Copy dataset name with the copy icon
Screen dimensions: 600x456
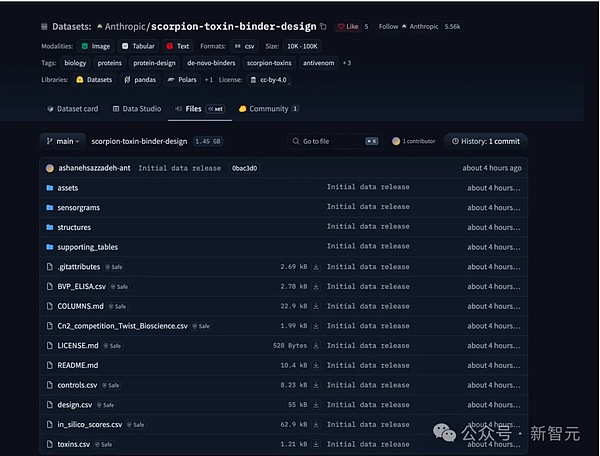pyautogui.click(x=323, y=26)
